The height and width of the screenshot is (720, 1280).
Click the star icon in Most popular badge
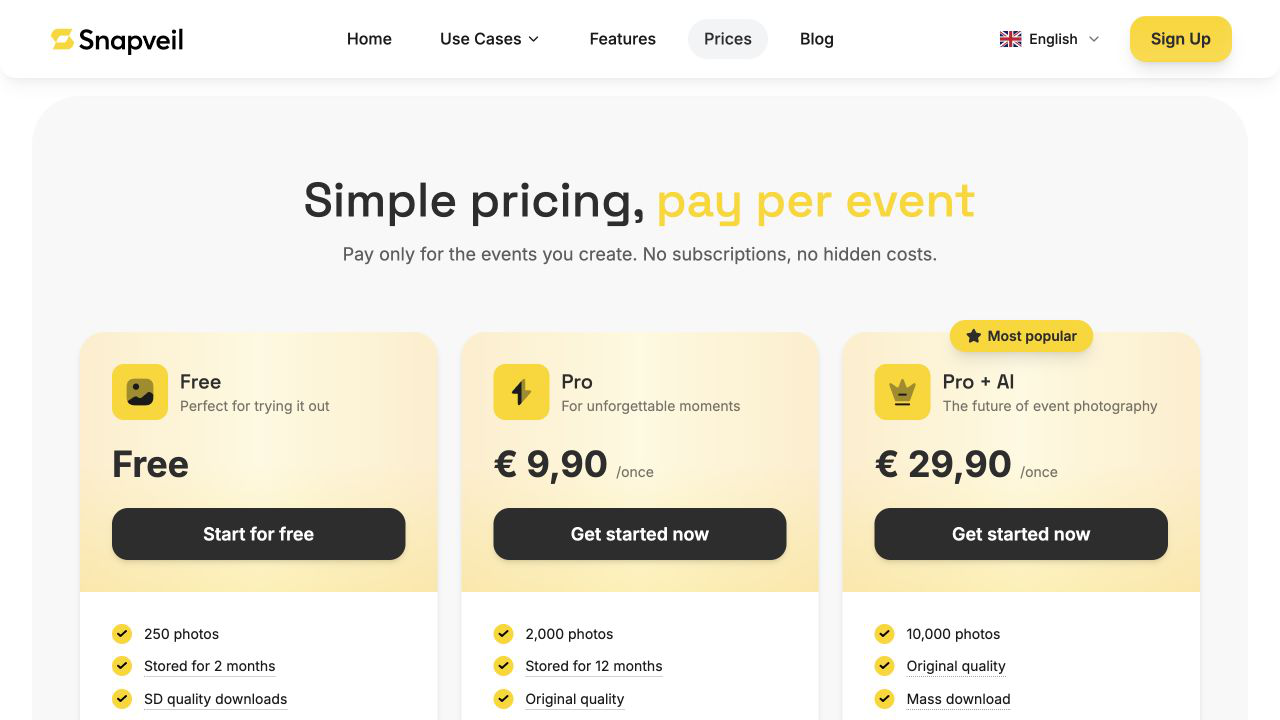[973, 336]
